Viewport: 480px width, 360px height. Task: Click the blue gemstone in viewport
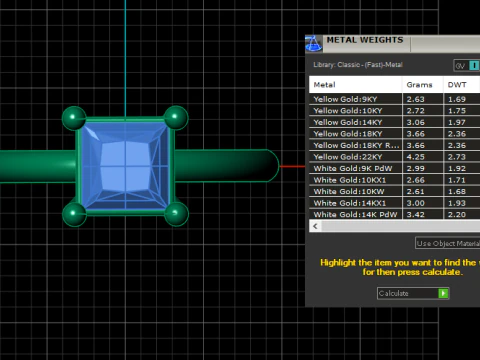pyautogui.click(x=125, y=166)
